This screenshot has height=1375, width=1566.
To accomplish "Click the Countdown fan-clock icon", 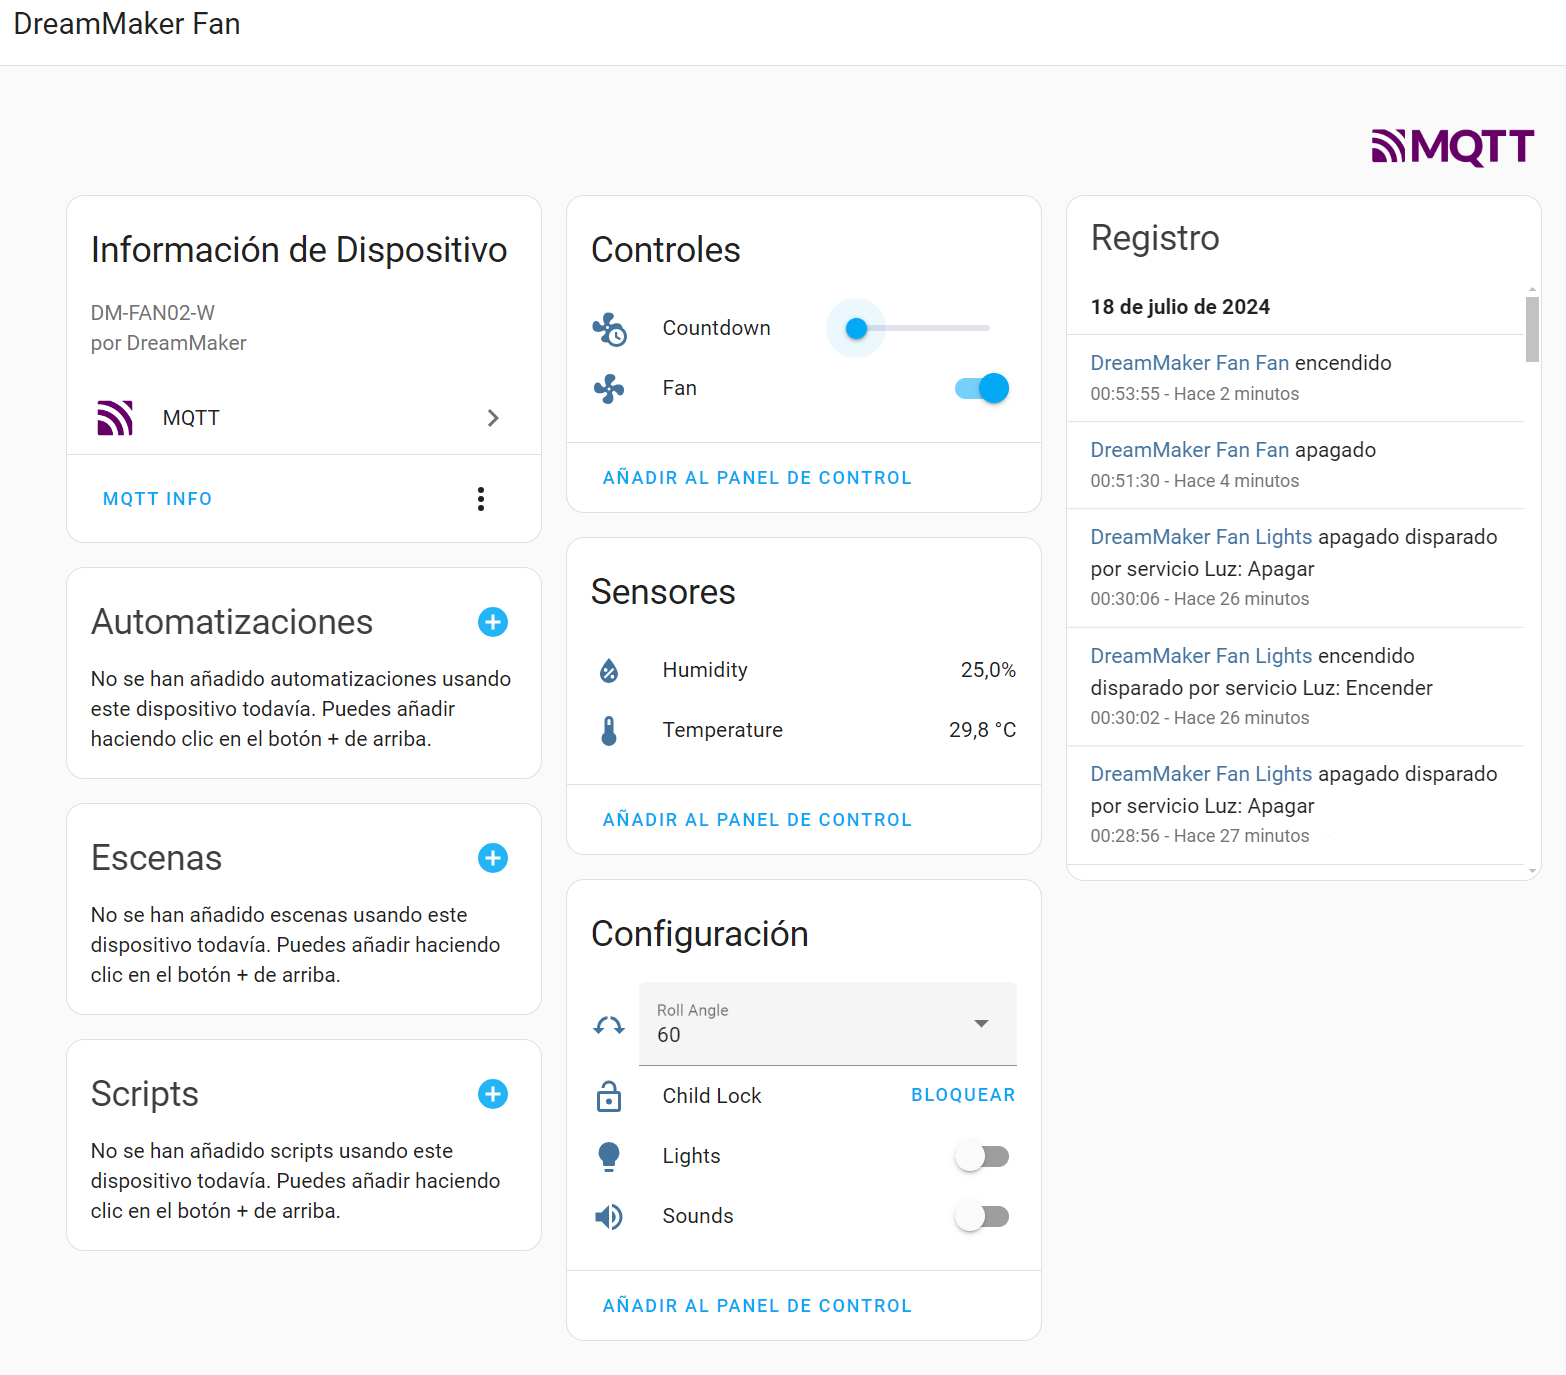I will click(x=609, y=329).
